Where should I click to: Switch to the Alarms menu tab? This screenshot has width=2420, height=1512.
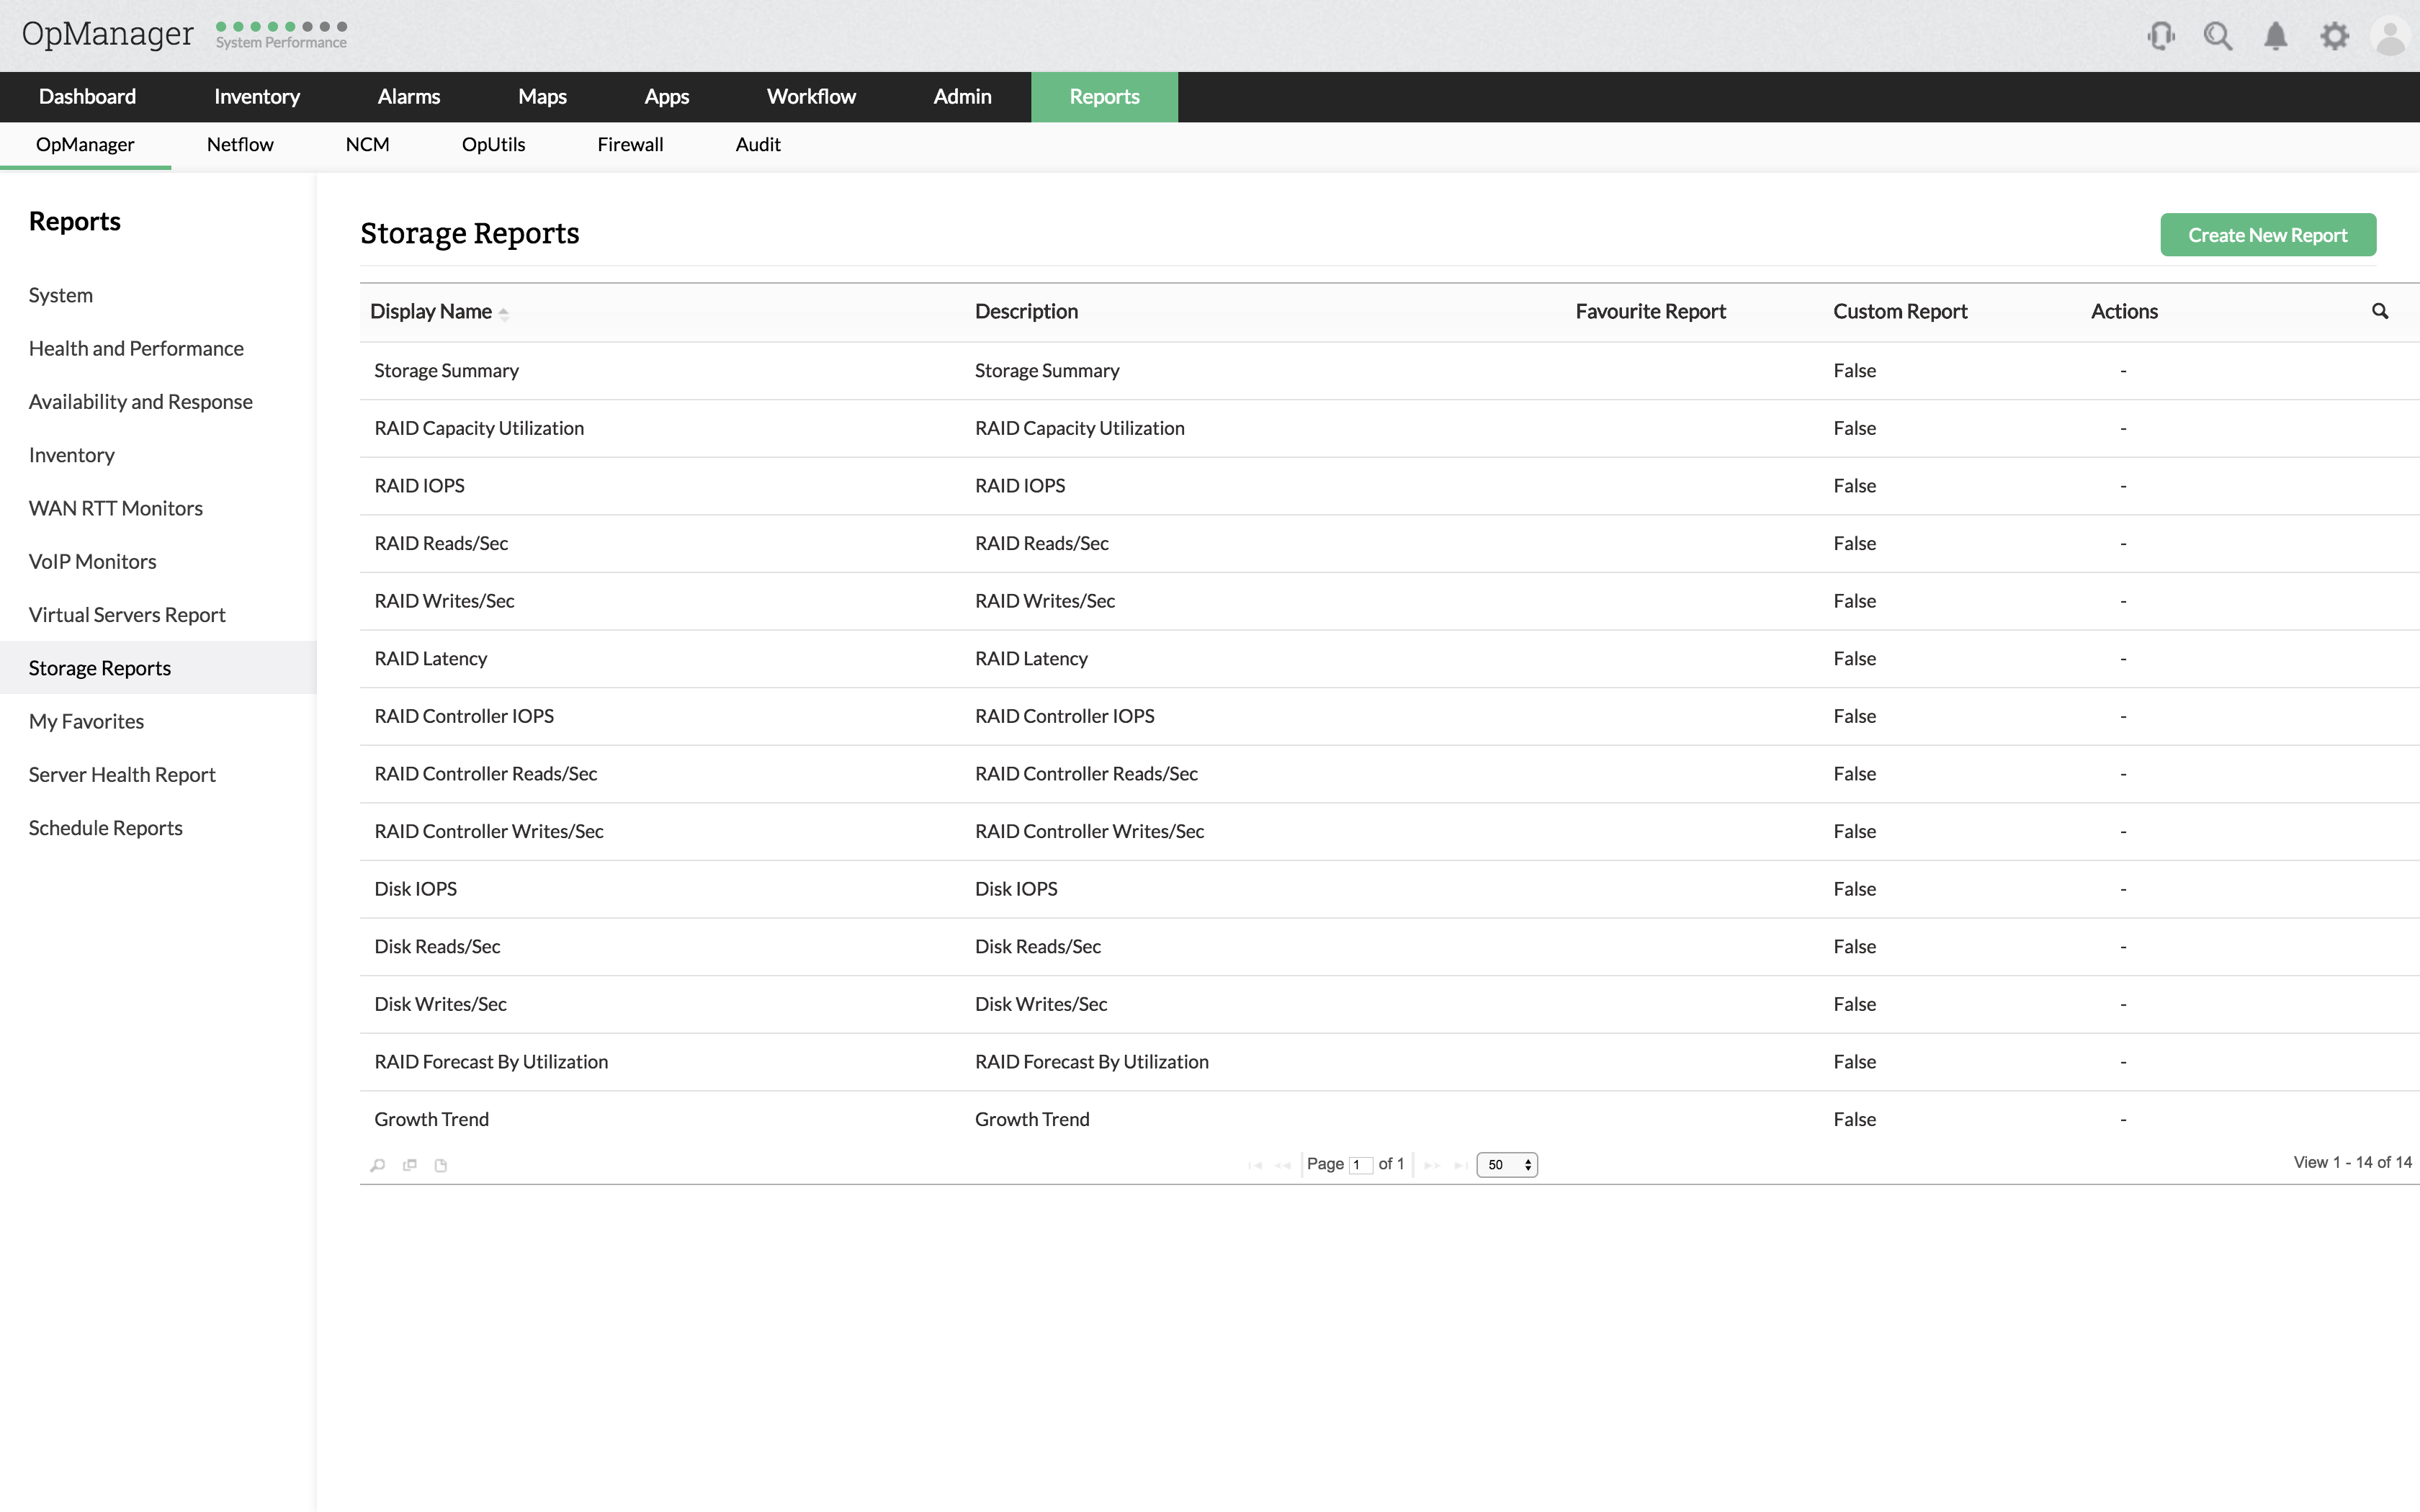pos(408,97)
